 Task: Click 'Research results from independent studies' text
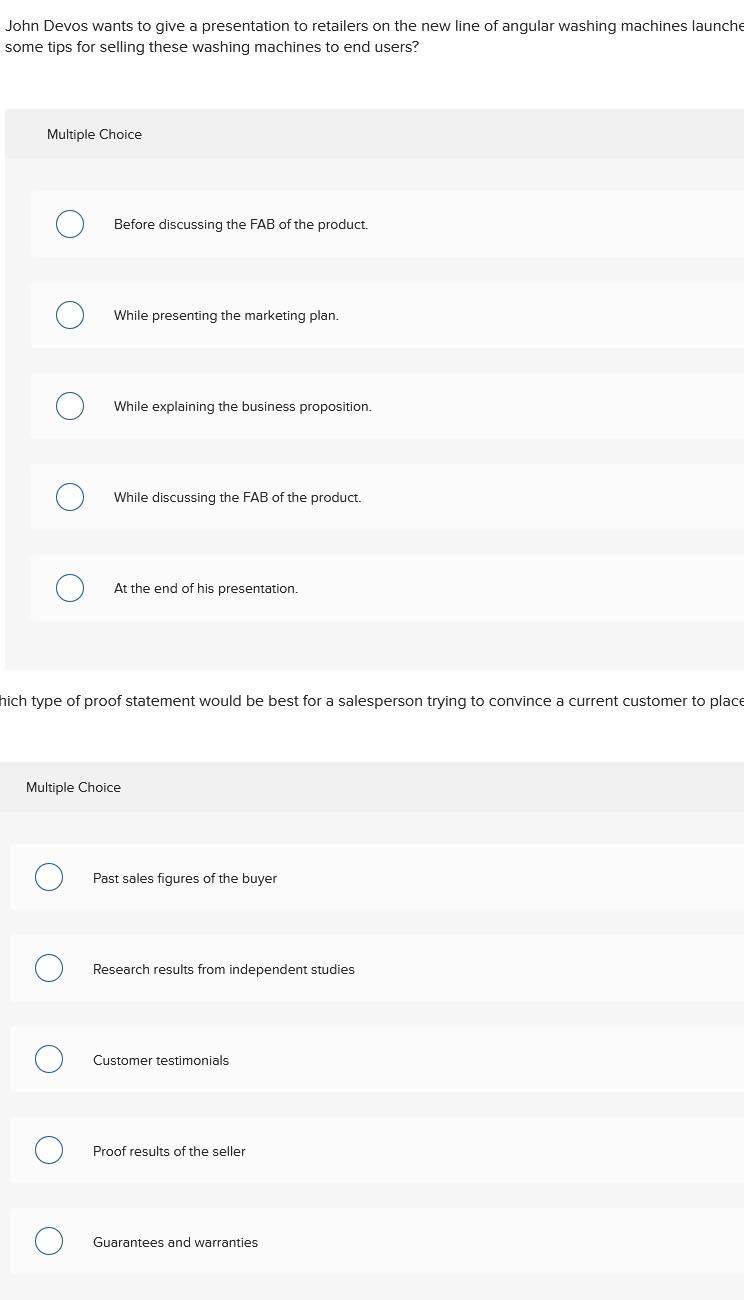pyautogui.click(x=224, y=970)
